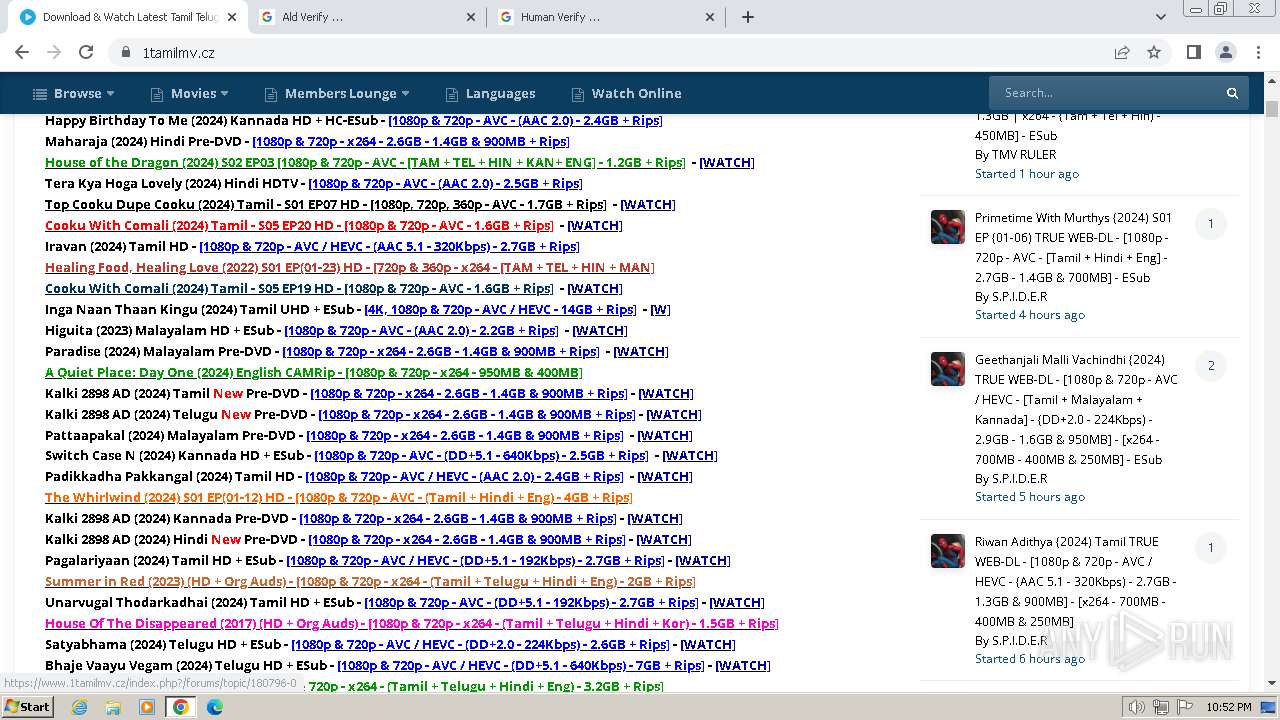The width and height of the screenshot is (1280, 720).
Task: Reload the current page
Action: pyautogui.click(x=86, y=52)
